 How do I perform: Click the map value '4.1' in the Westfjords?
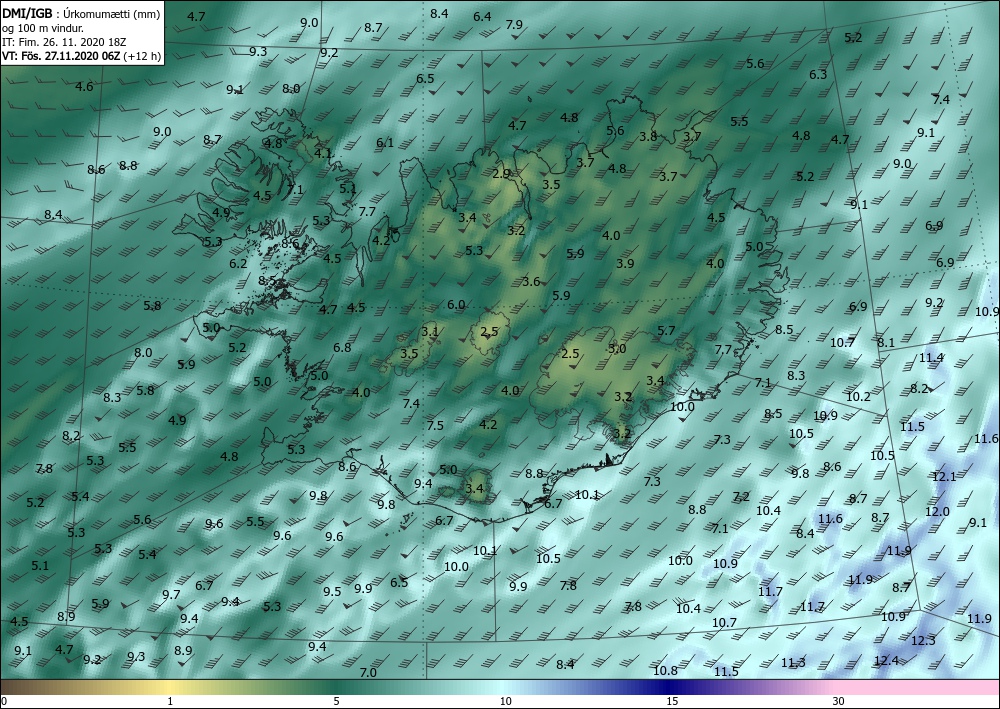pyautogui.click(x=323, y=153)
